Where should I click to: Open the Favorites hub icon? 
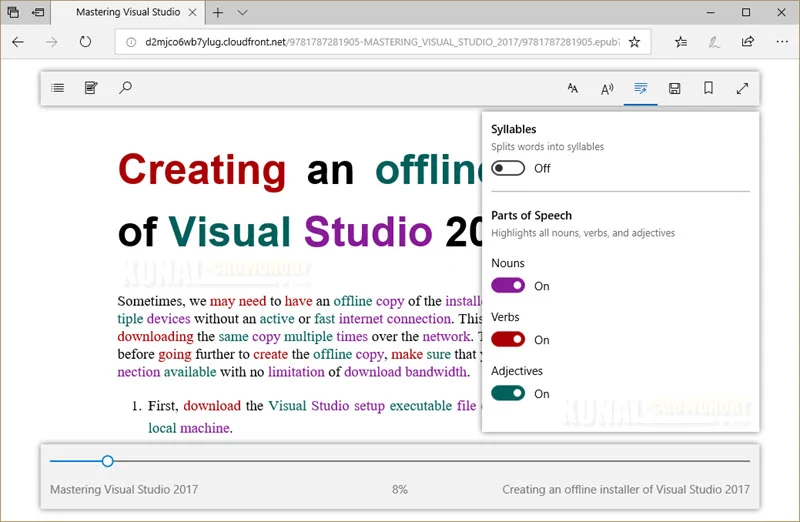(x=681, y=42)
